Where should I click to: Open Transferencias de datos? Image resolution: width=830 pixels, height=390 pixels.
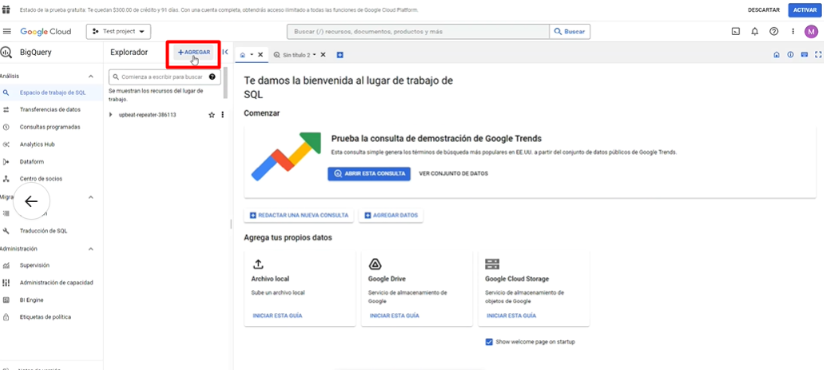point(51,110)
